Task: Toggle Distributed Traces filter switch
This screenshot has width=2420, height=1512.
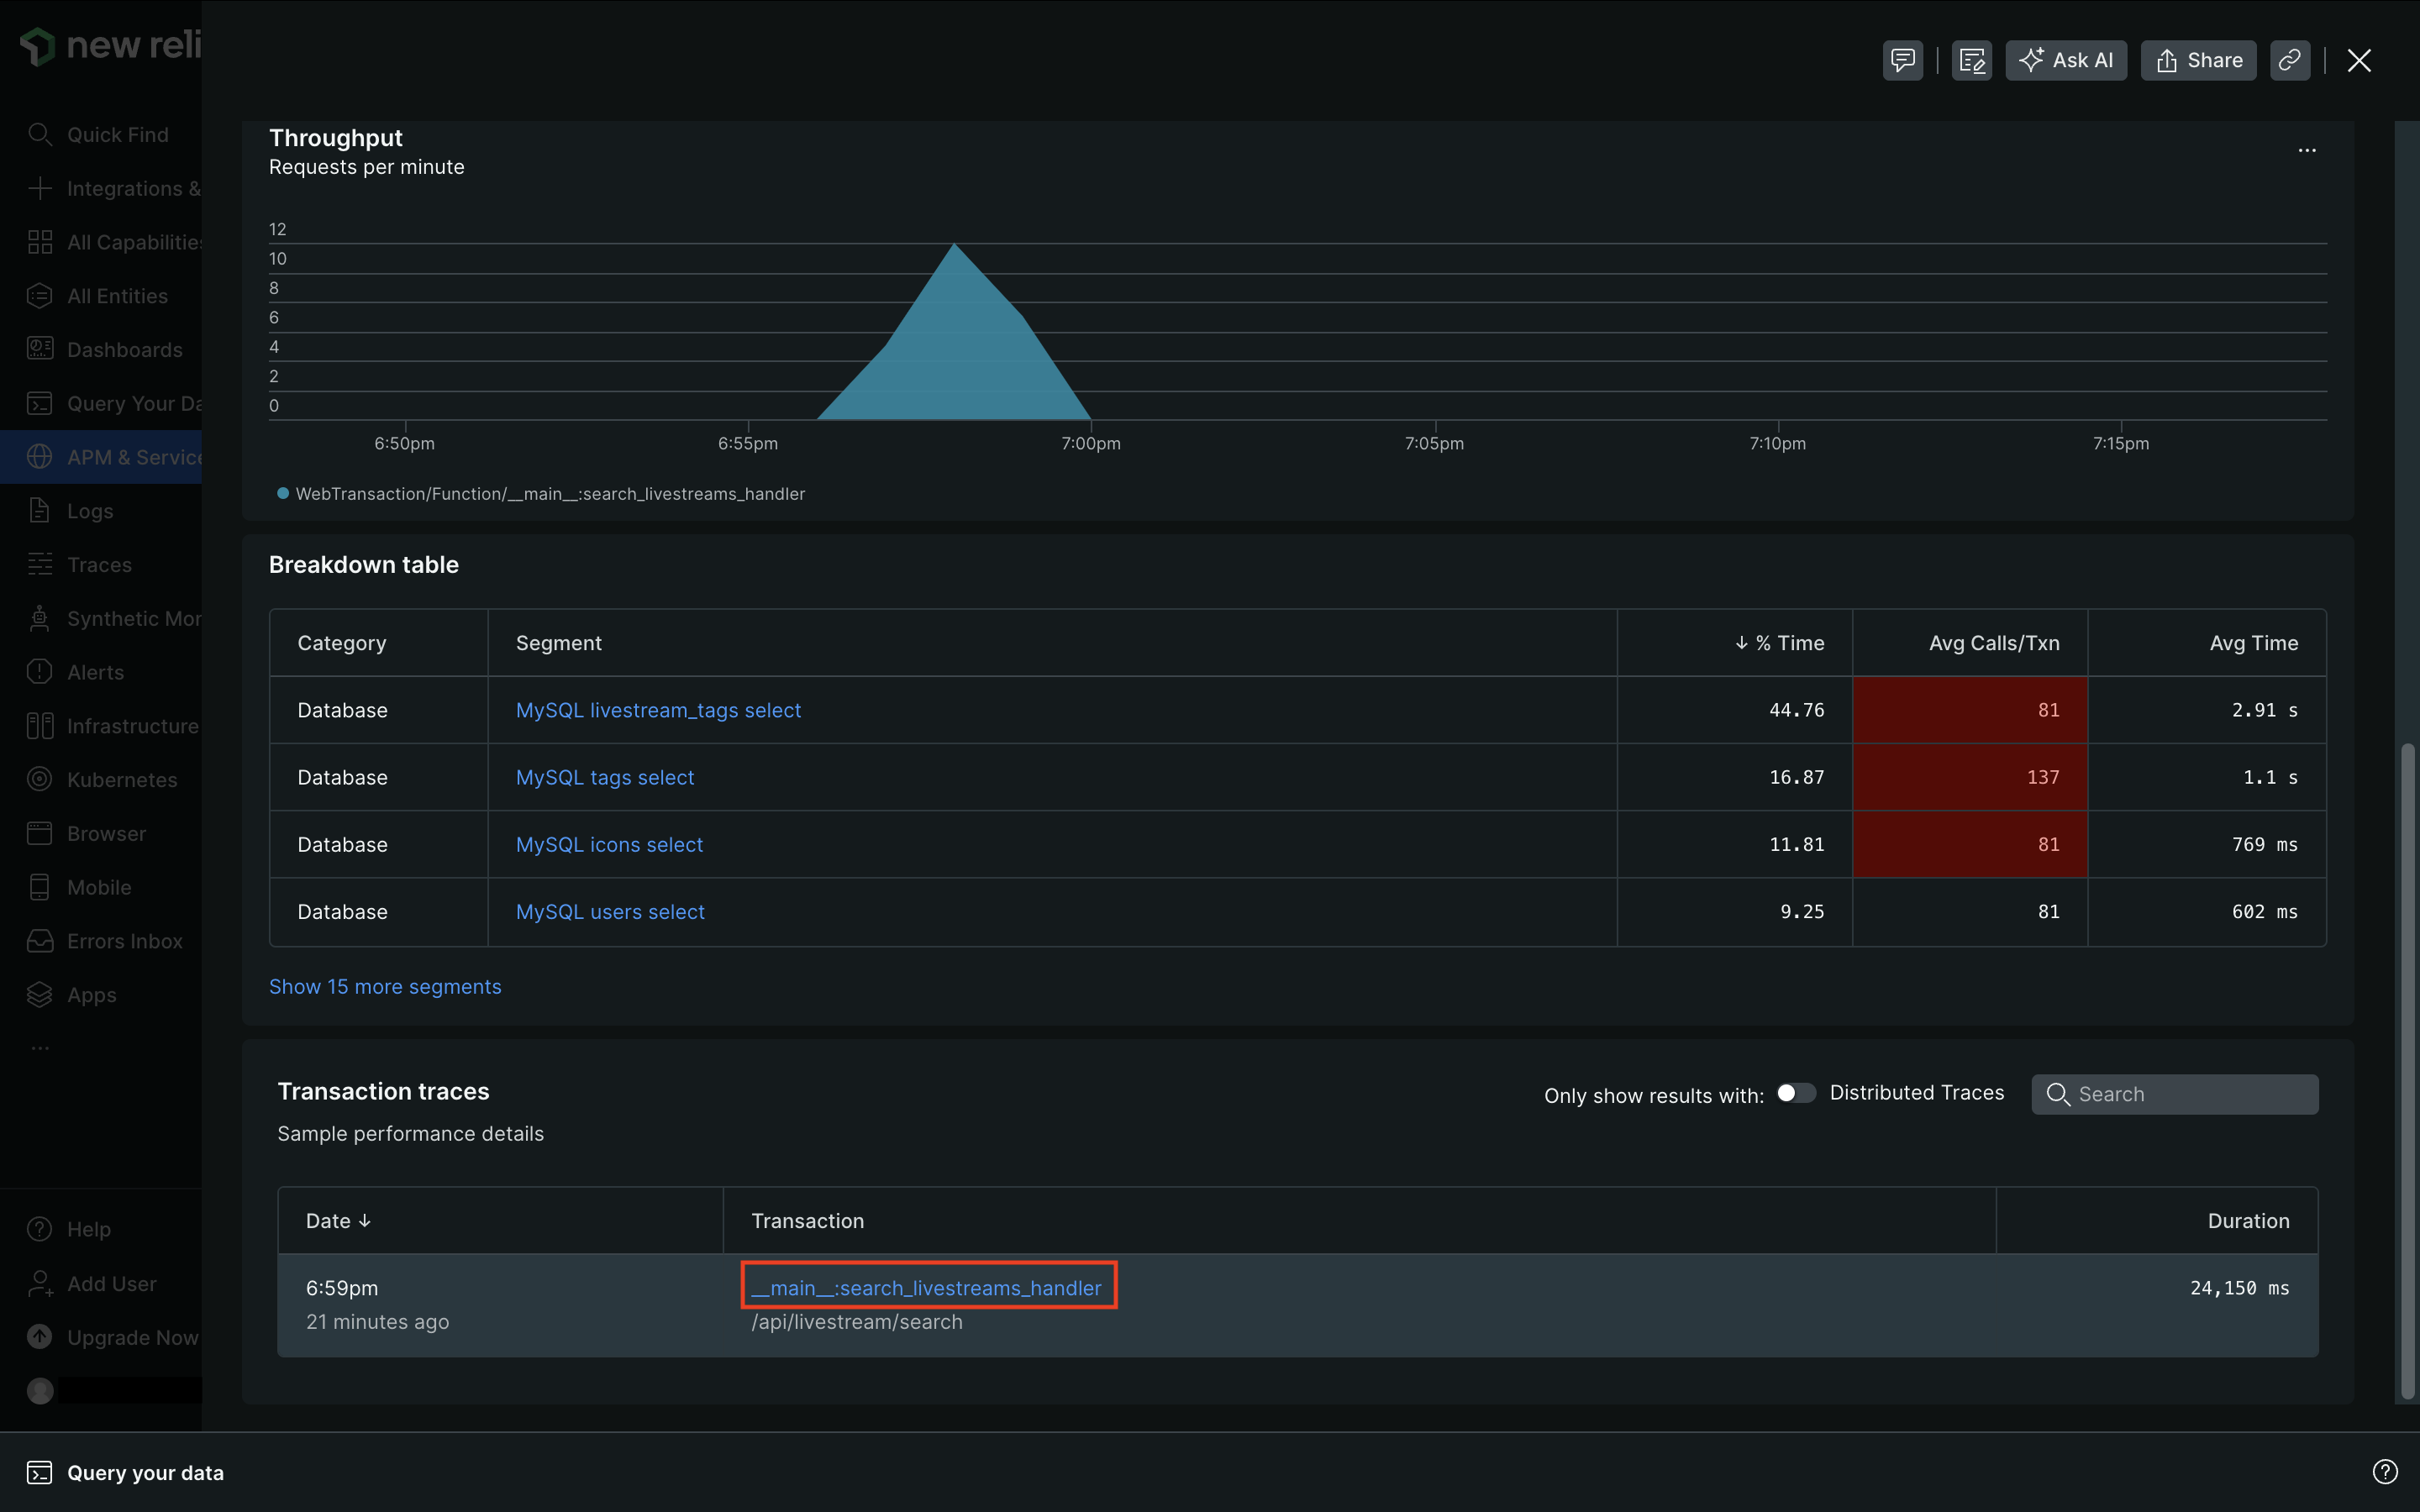Action: (1795, 1093)
